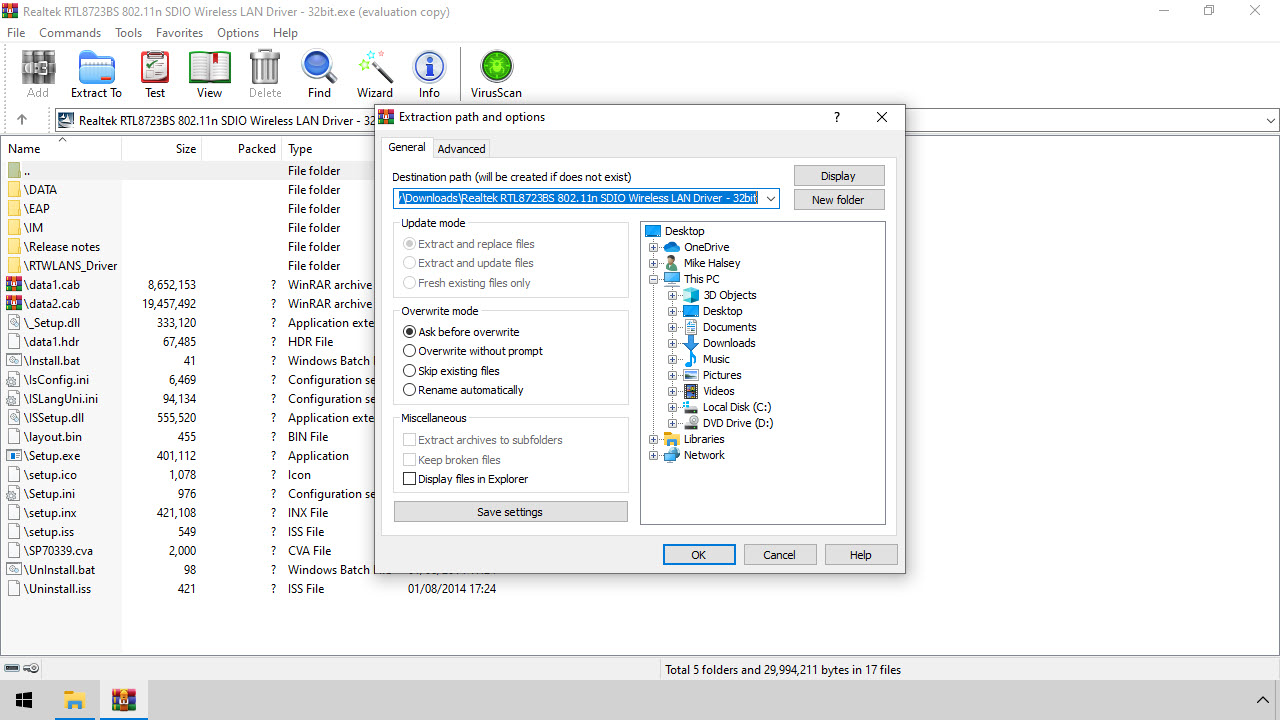The height and width of the screenshot is (720, 1280).
Task: Click the Network icon in folder tree
Action: pos(672,455)
